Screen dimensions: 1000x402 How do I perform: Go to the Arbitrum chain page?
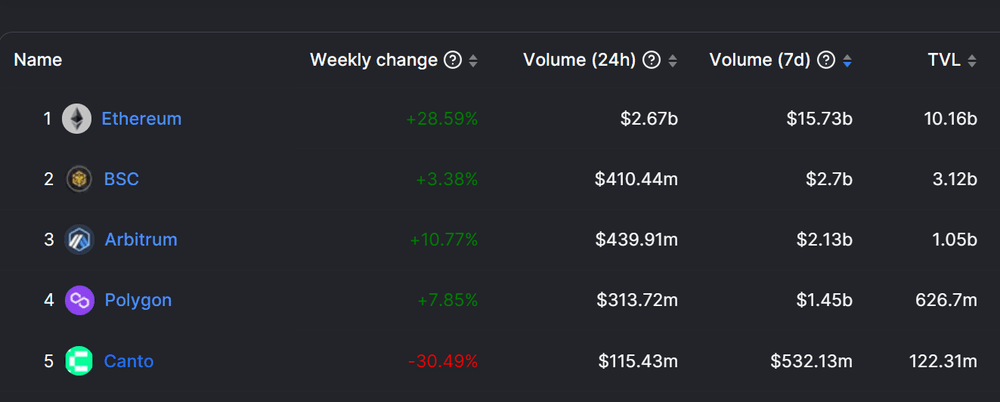(140, 240)
